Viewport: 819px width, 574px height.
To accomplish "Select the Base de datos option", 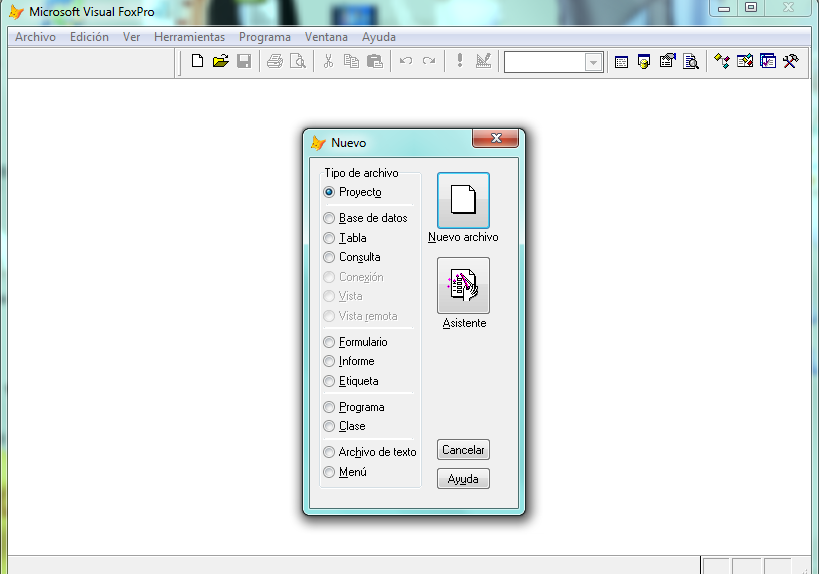I will 329,218.
